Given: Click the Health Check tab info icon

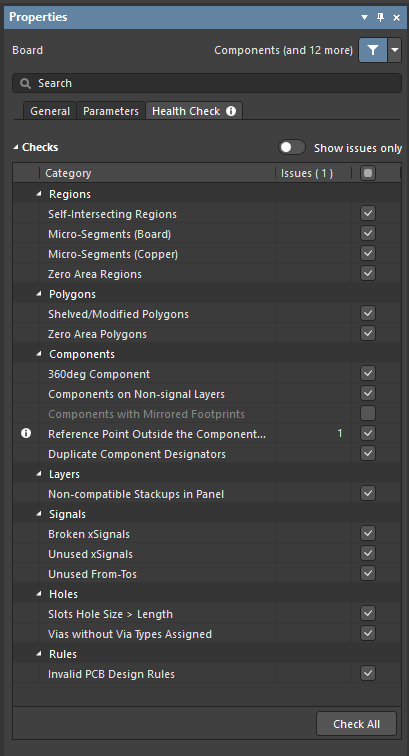Looking at the screenshot, I should tap(231, 111).
